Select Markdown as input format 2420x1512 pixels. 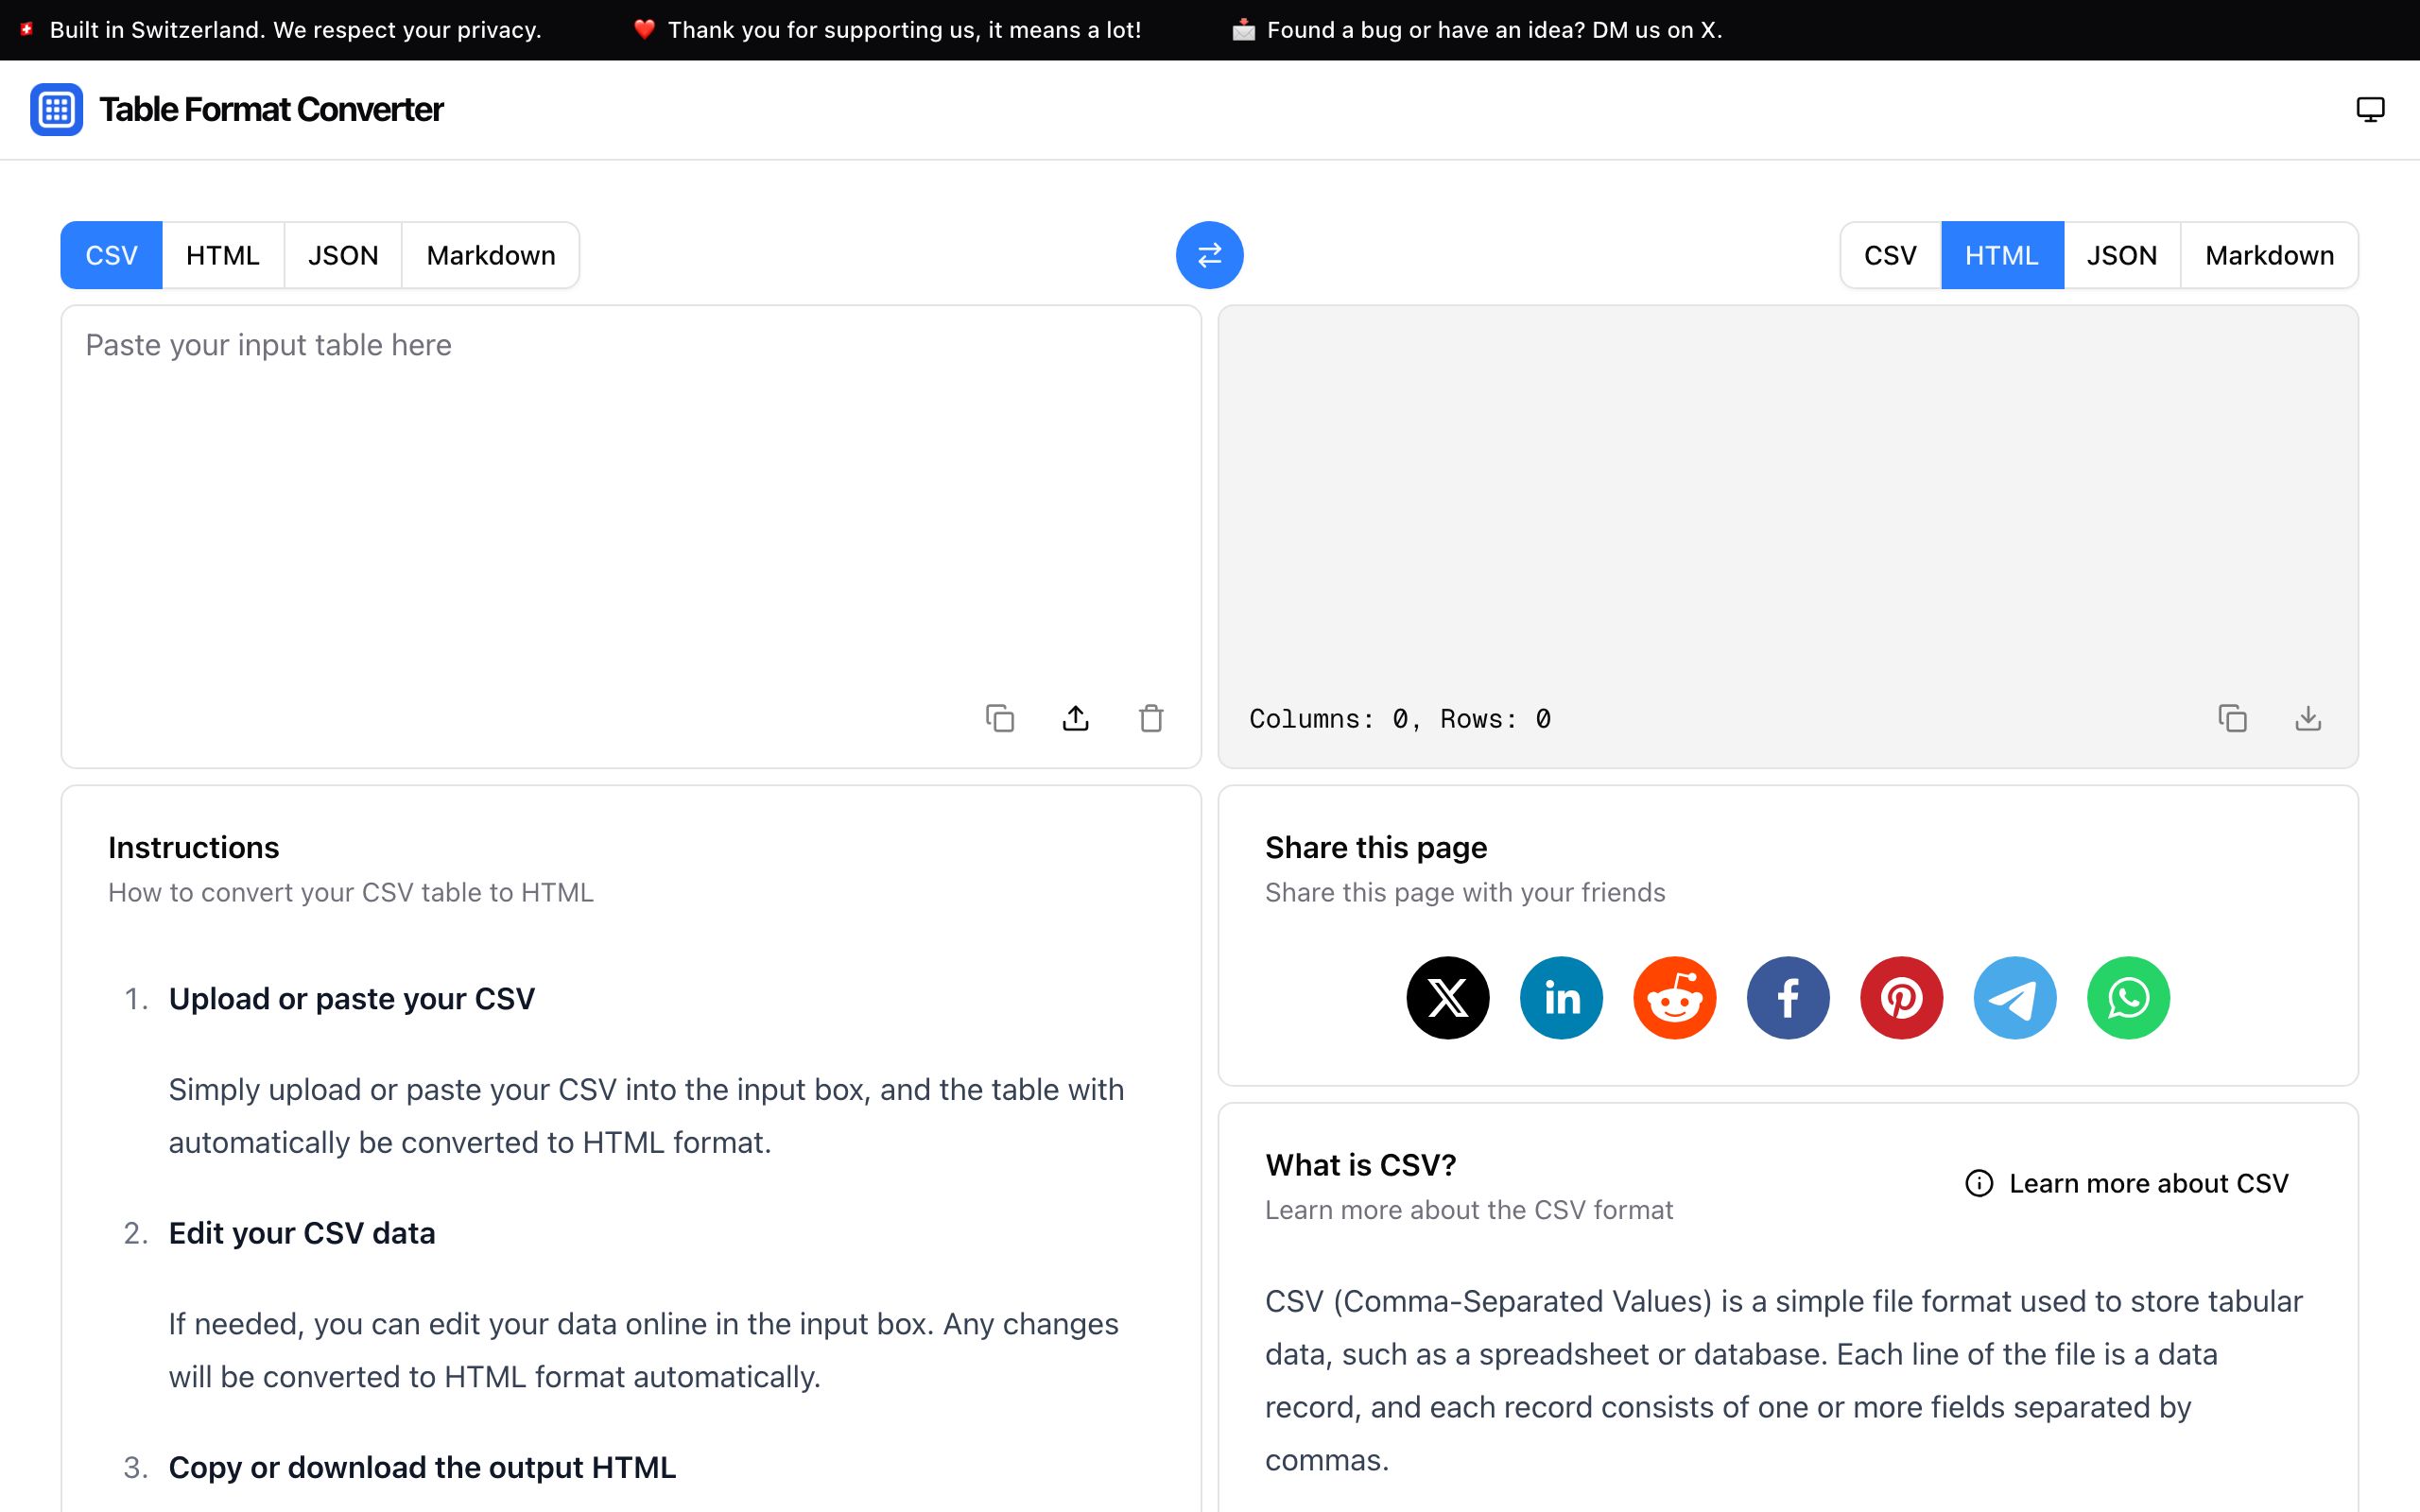point(490,255)
